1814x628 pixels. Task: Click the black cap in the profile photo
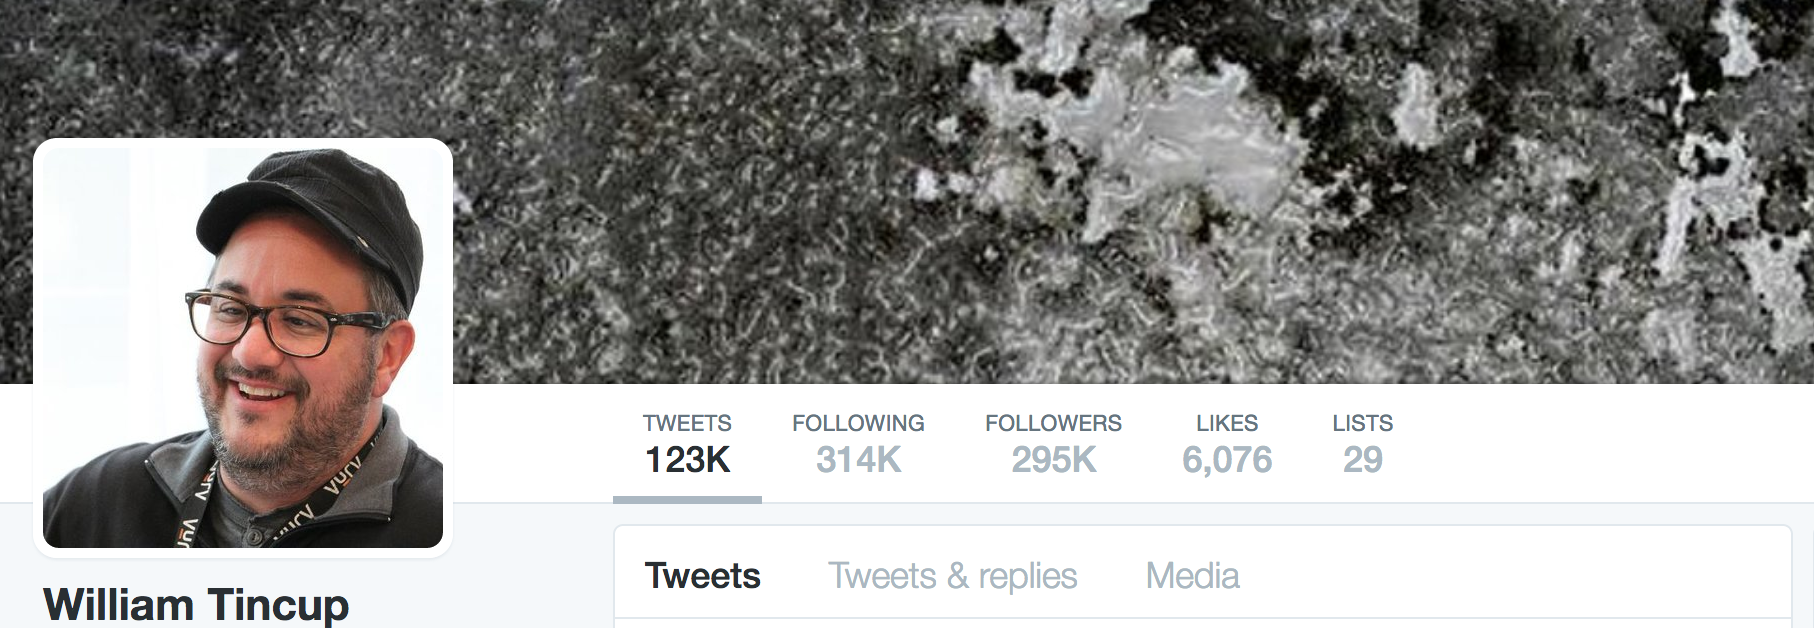pos(320,215)
